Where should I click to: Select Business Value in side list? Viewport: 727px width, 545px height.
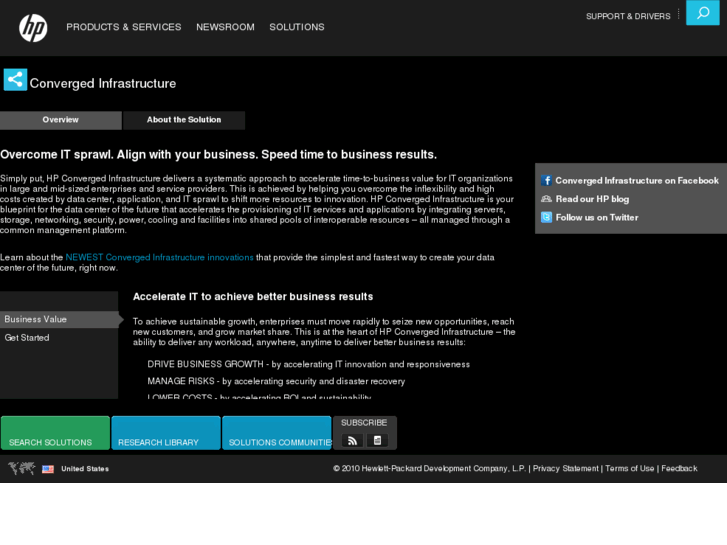pos(59,319)
